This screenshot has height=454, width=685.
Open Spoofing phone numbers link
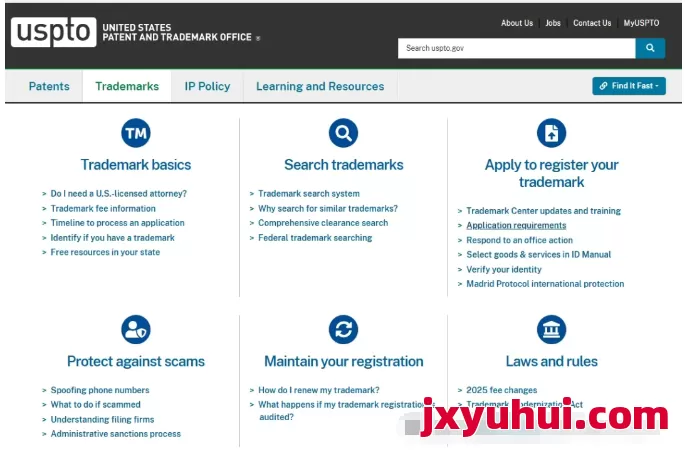coord(100,390)
